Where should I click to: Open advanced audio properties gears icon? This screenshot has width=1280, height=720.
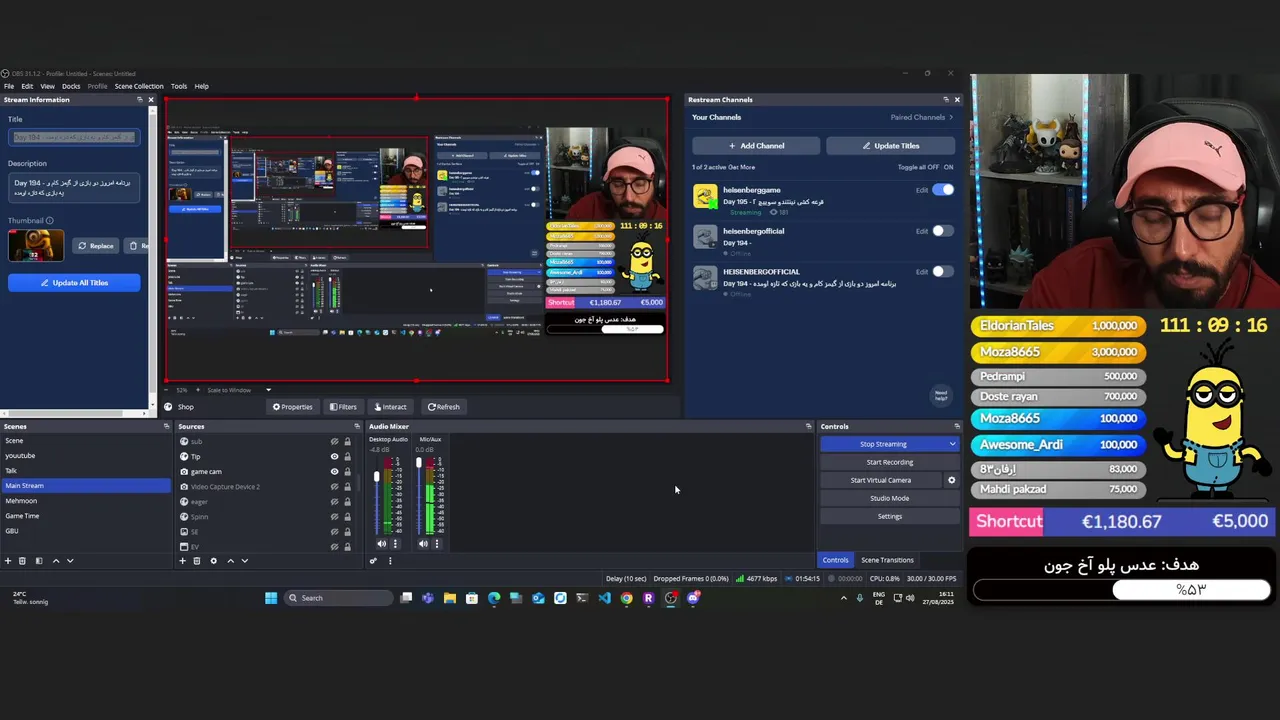(373, 561)
